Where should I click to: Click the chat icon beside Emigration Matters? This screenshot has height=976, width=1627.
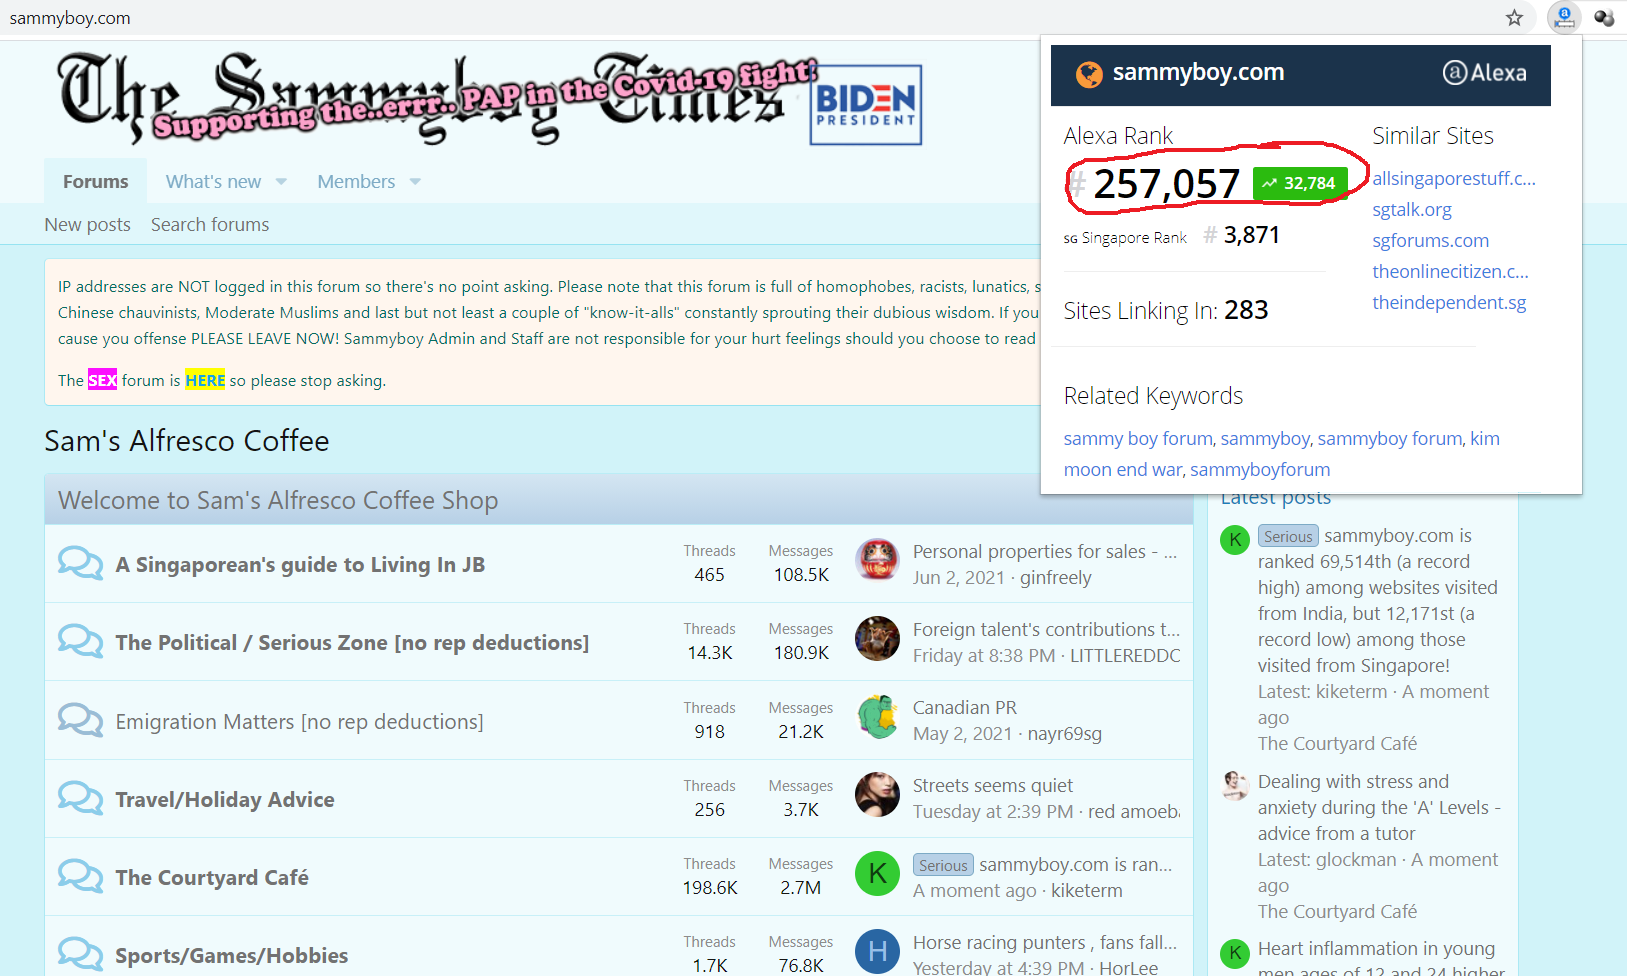(x=80, y=720)
